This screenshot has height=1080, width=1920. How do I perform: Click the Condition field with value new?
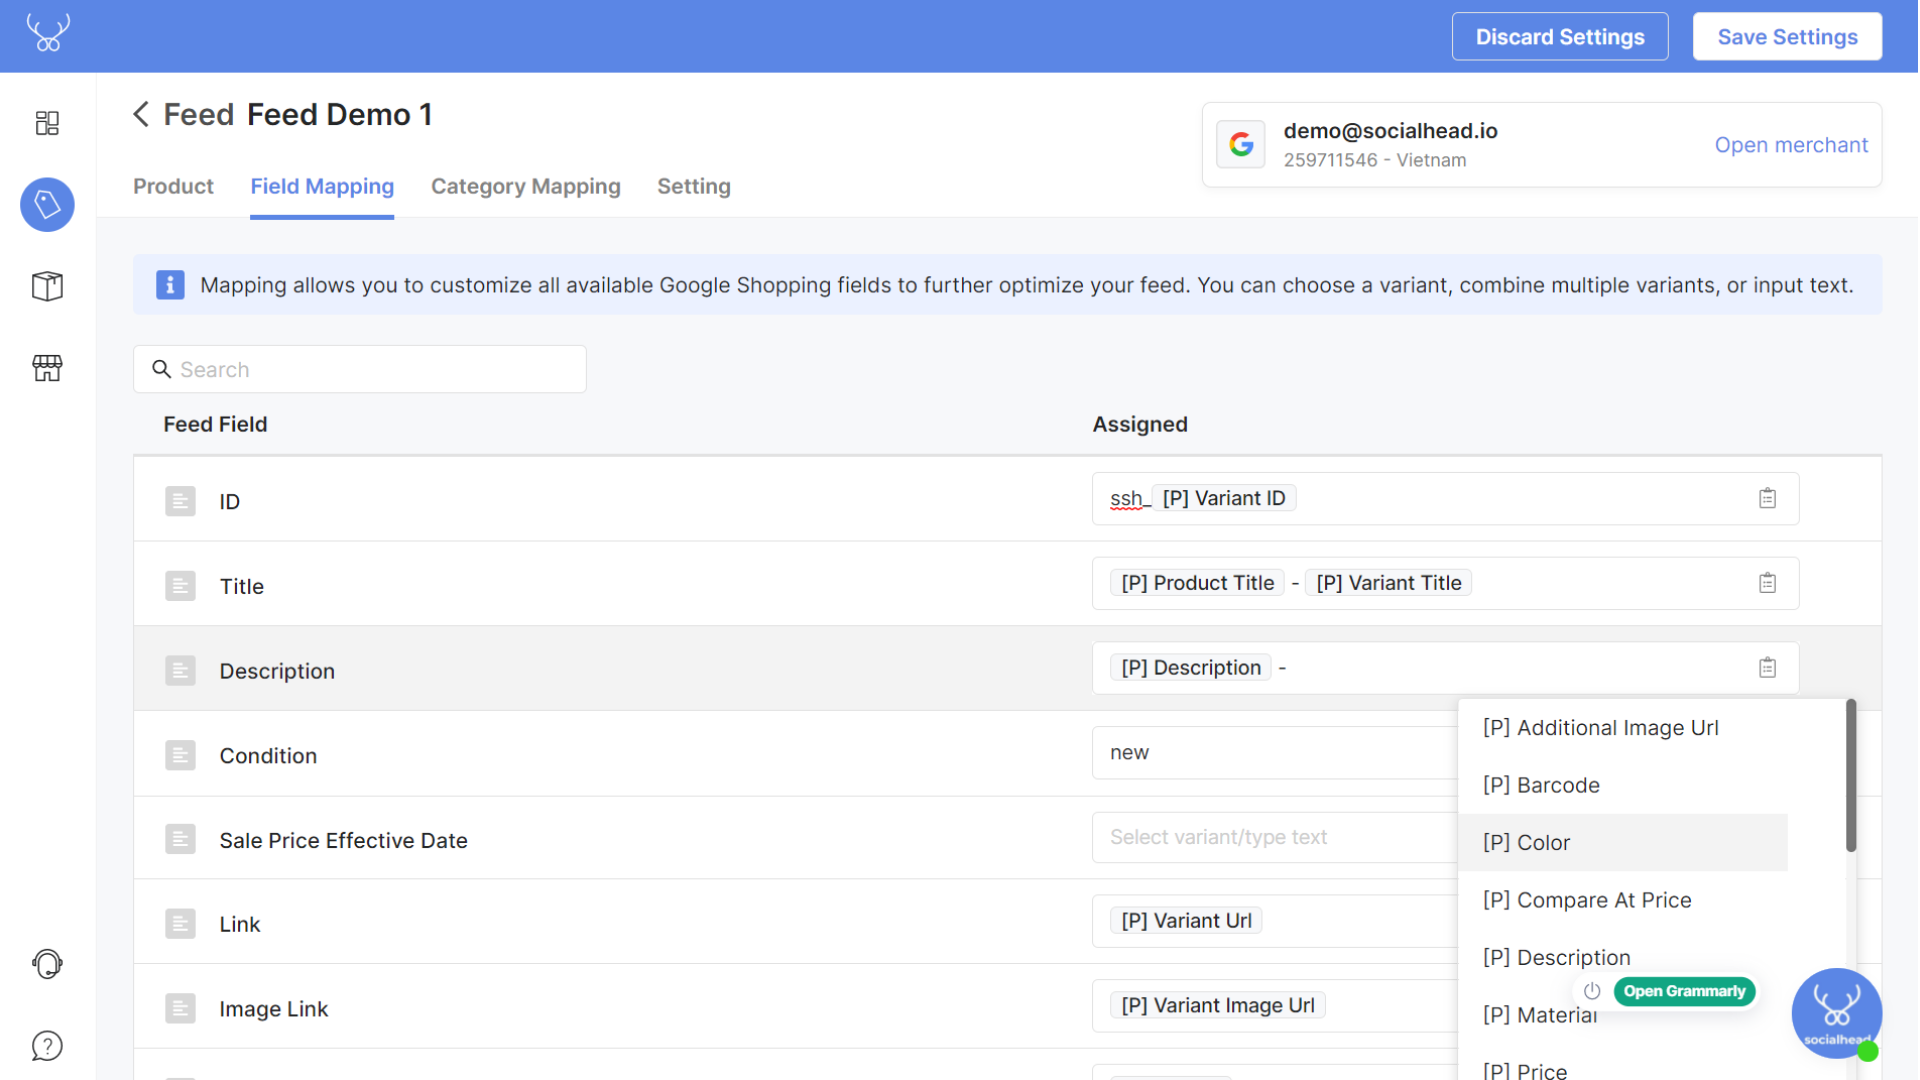[x=1275, y=752]
